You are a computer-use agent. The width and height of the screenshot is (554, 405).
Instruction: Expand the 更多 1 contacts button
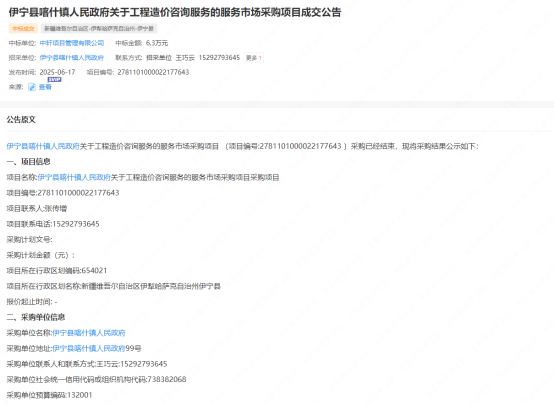coord(254,58)
